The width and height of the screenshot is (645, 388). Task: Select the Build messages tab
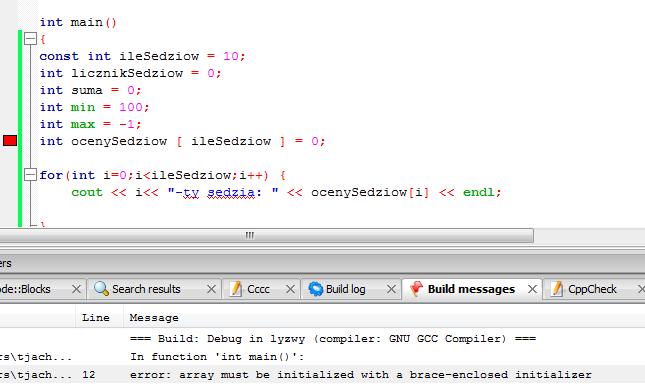471,289
